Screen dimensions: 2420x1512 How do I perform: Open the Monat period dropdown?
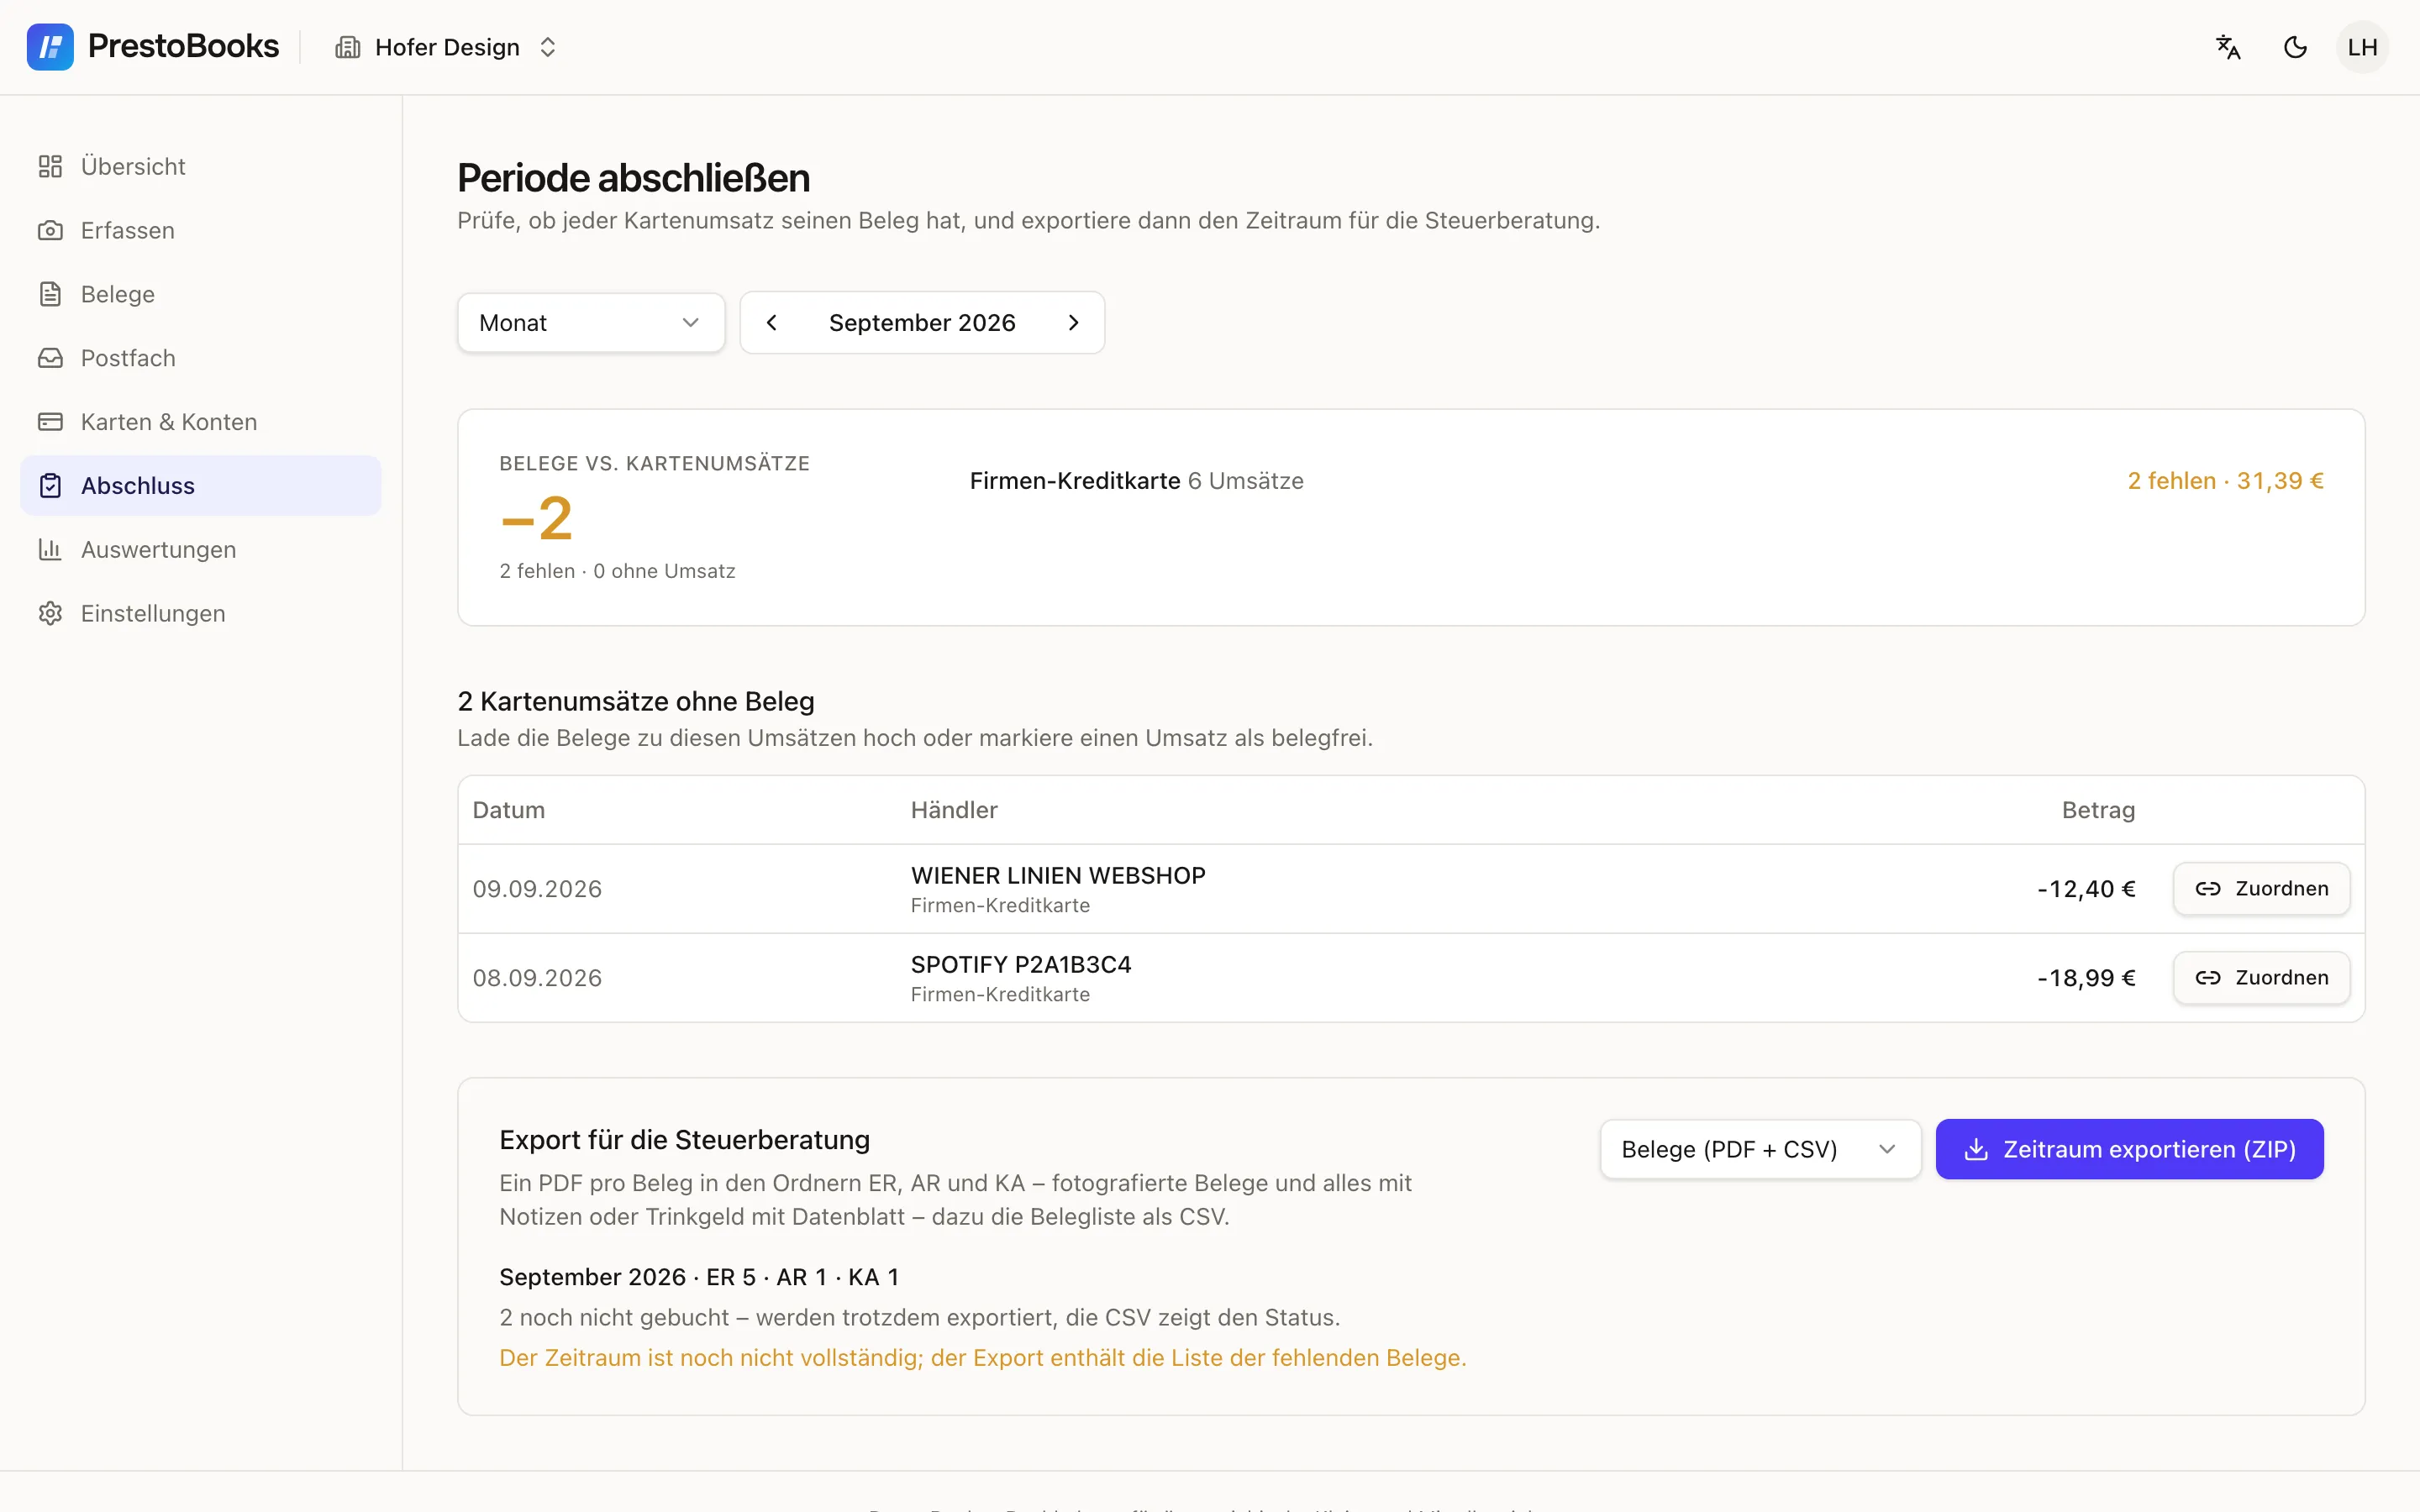(591, 322)
